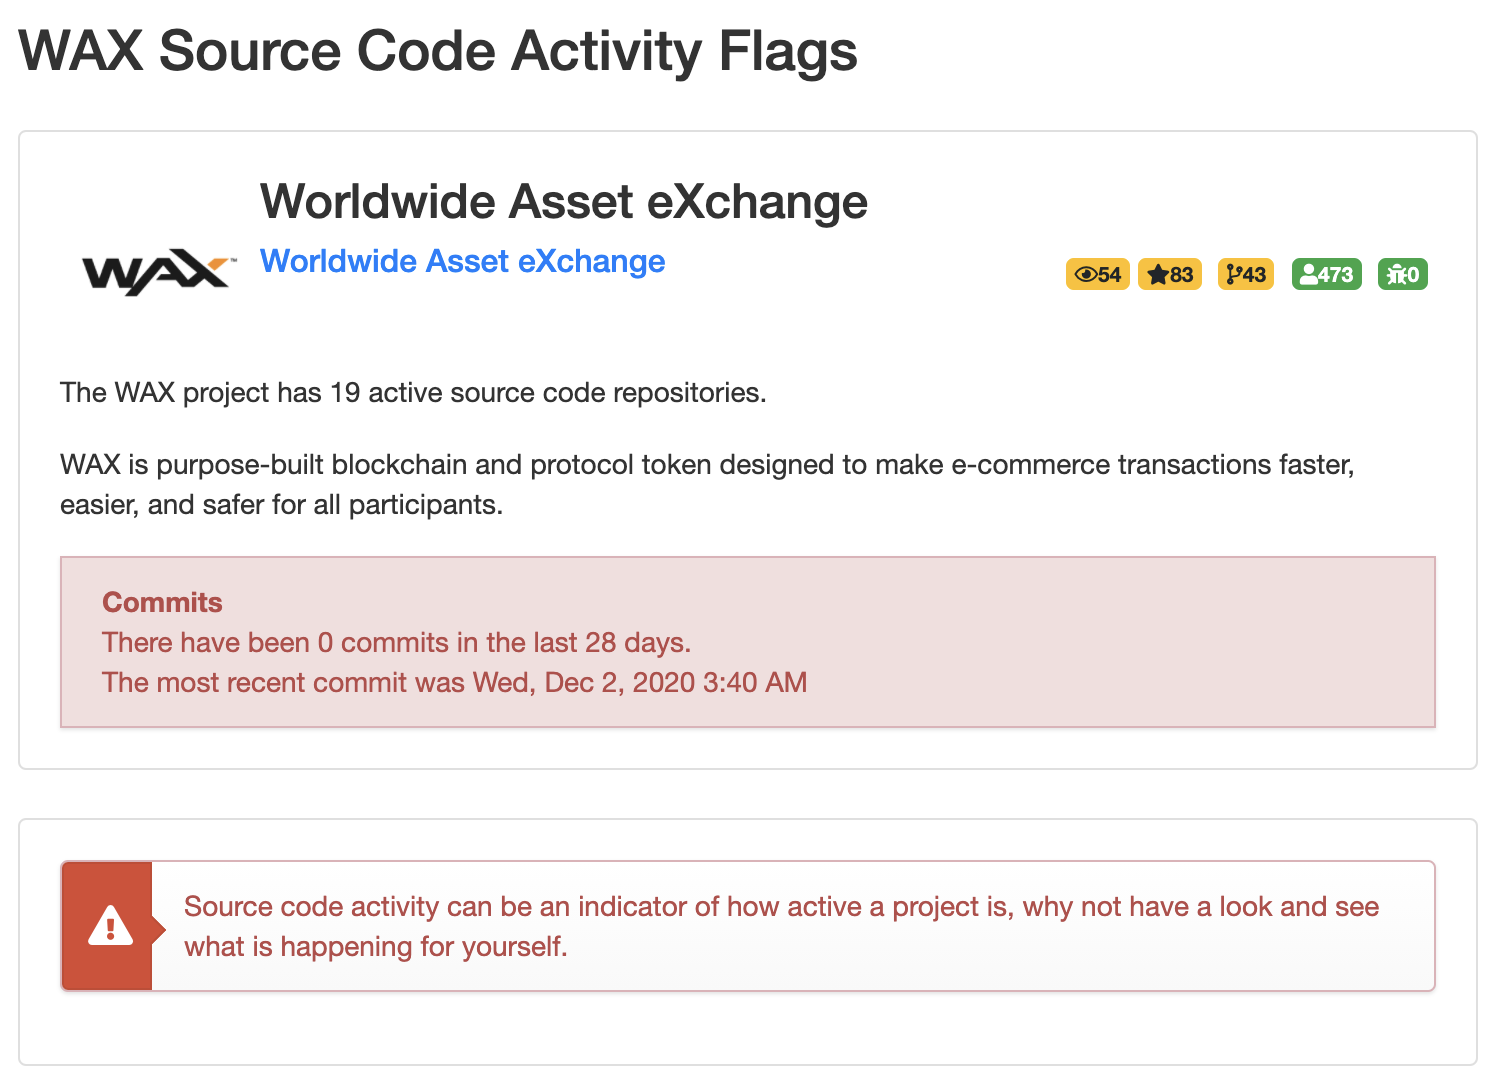
Task: Click the 'Worldwide Asset eXchange' black heading
Action: [x=564, y=202]
